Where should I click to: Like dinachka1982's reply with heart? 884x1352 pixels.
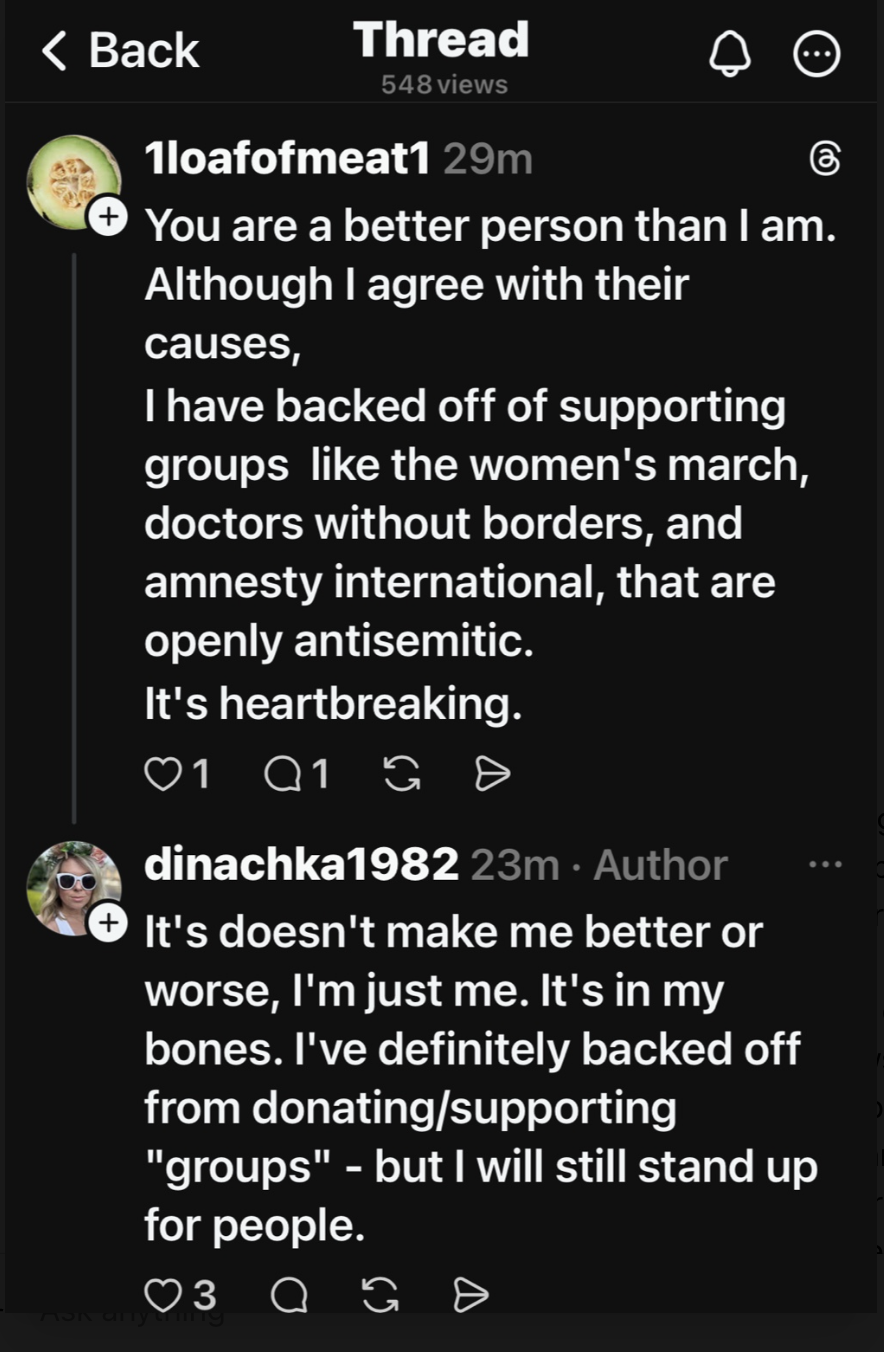click(162, 1295)
